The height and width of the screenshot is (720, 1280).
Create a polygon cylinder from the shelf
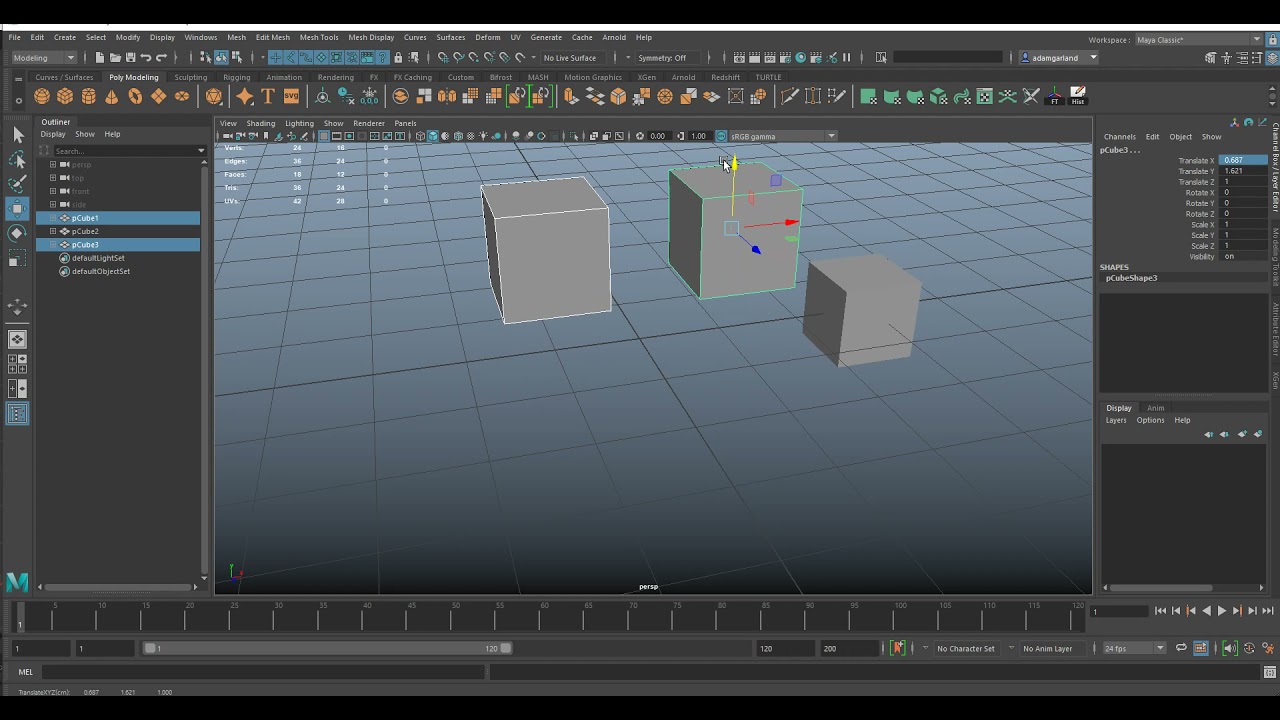point(89,97)
